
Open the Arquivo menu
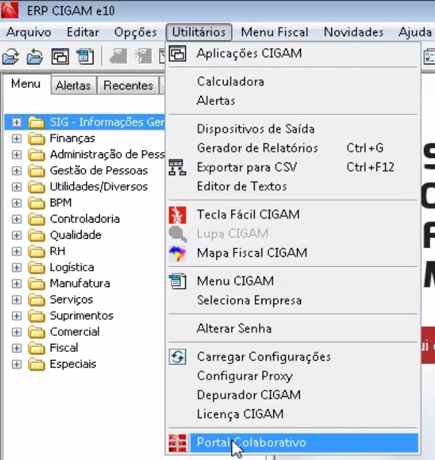[x=29, y=32]
